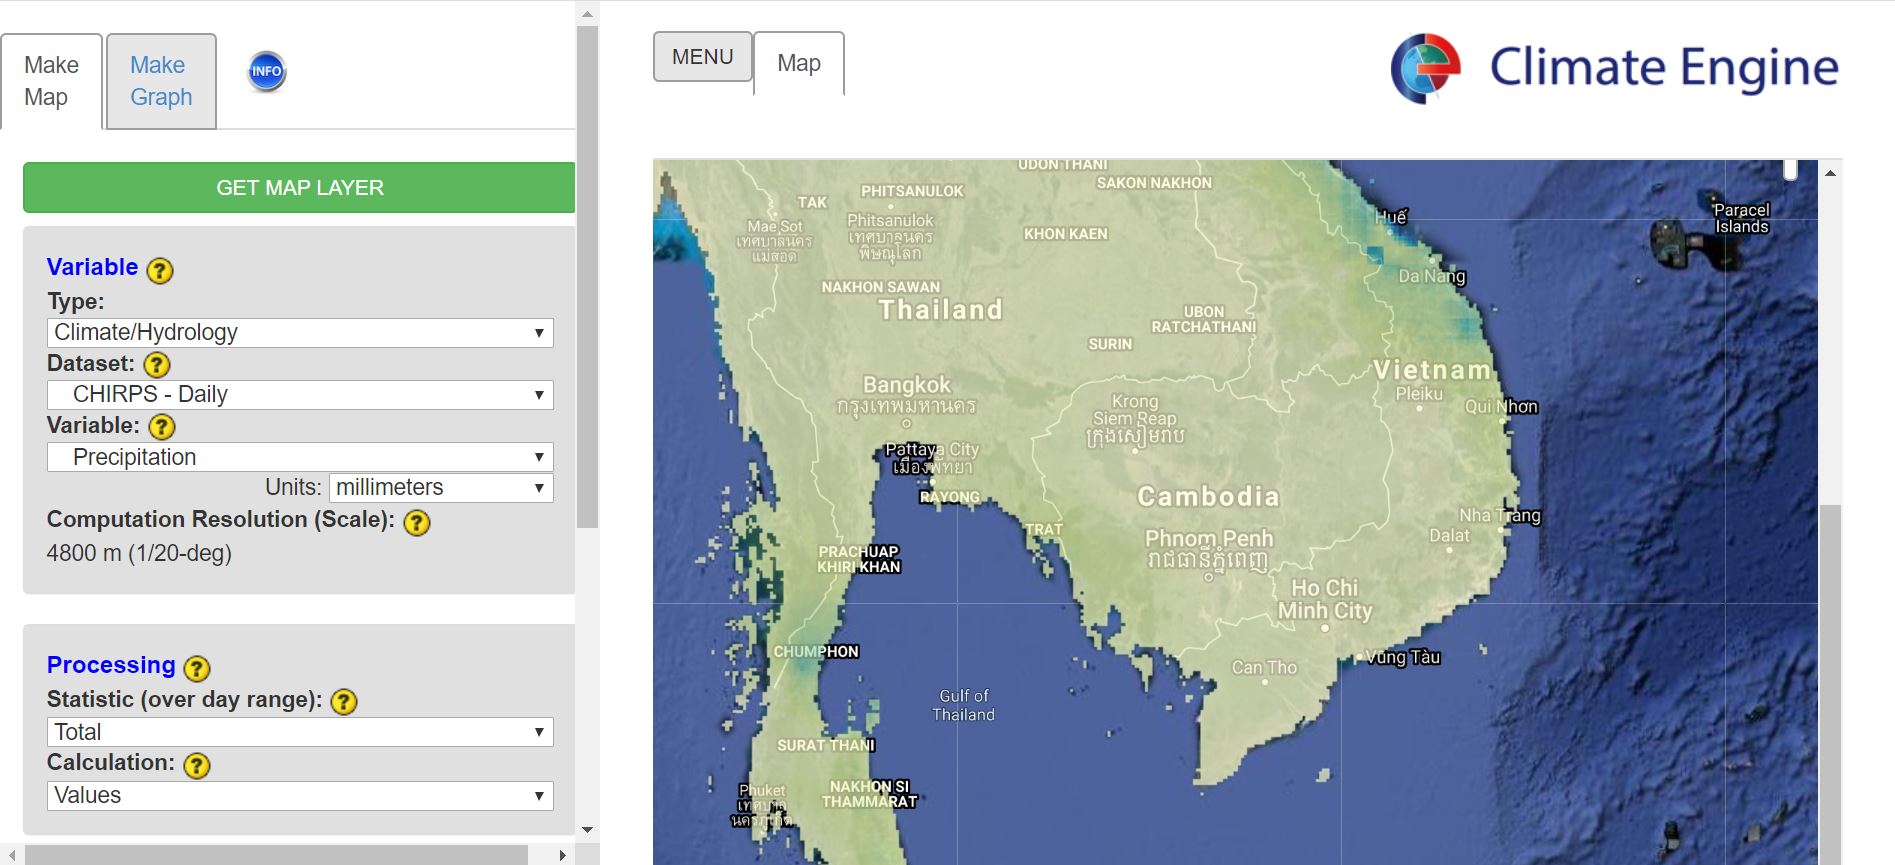This screenshot has width=1895, height=865.
Task: Click the Climate Engine logo
Action: click(x=1614, y=68)
